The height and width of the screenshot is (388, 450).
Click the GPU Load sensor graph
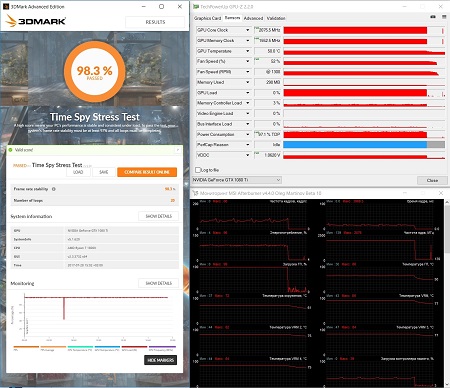(364, 93)
